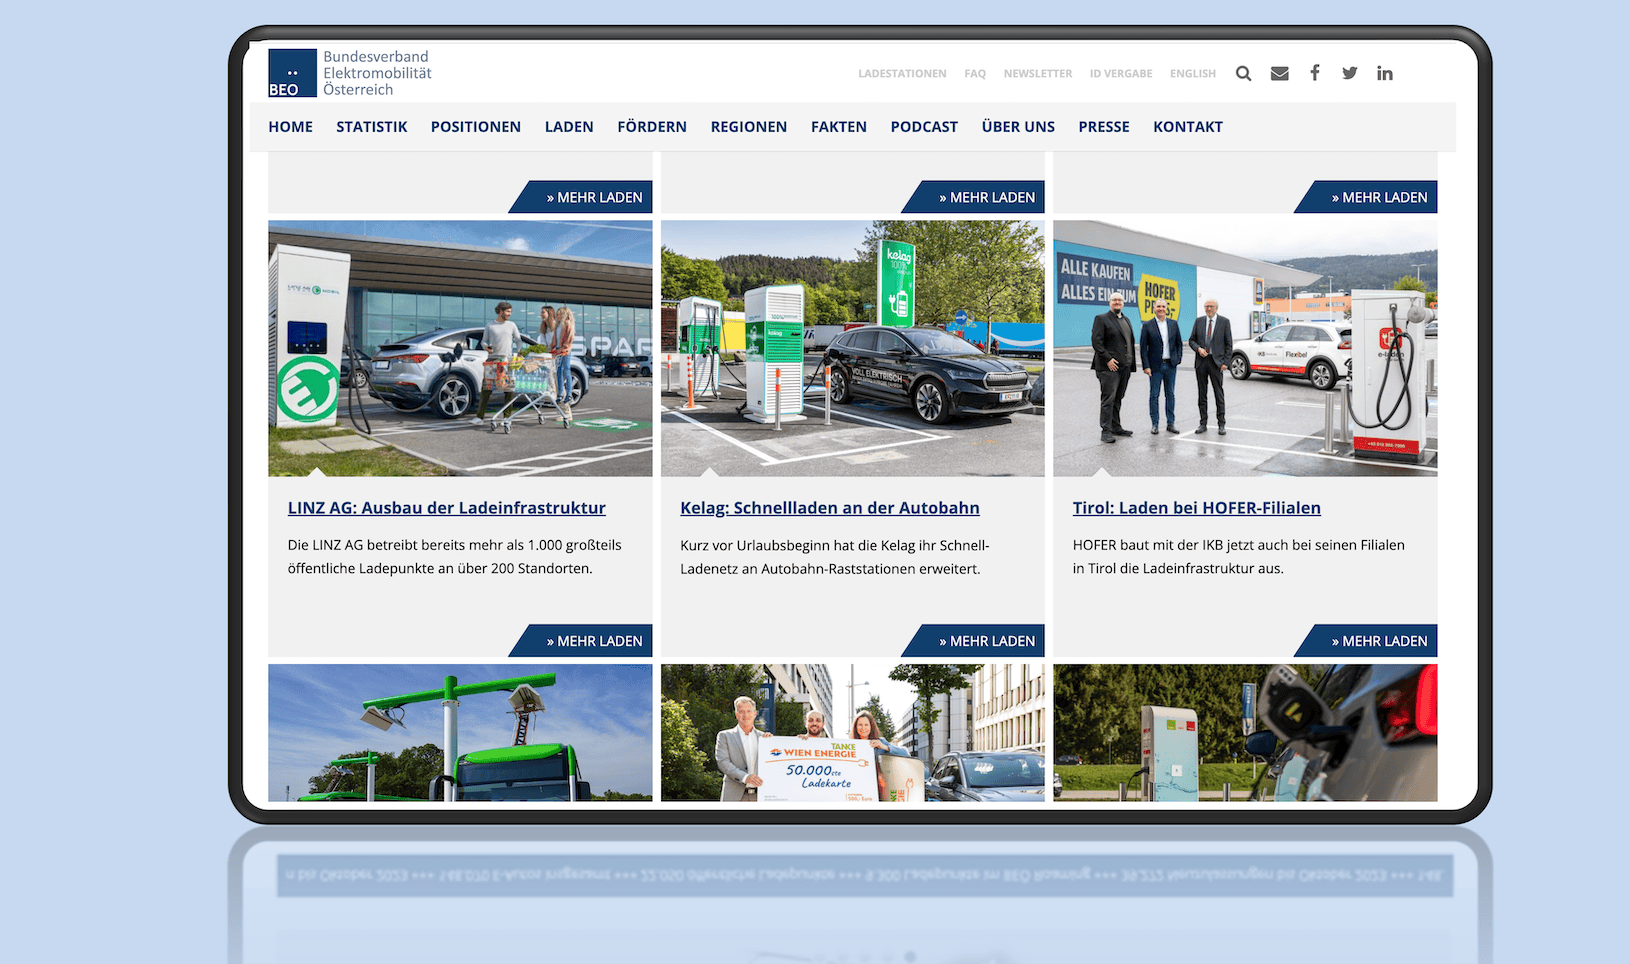Open the Wien Energie Ladekarte photo
The height and width of the screenshot is (964, 1630).
853,733
